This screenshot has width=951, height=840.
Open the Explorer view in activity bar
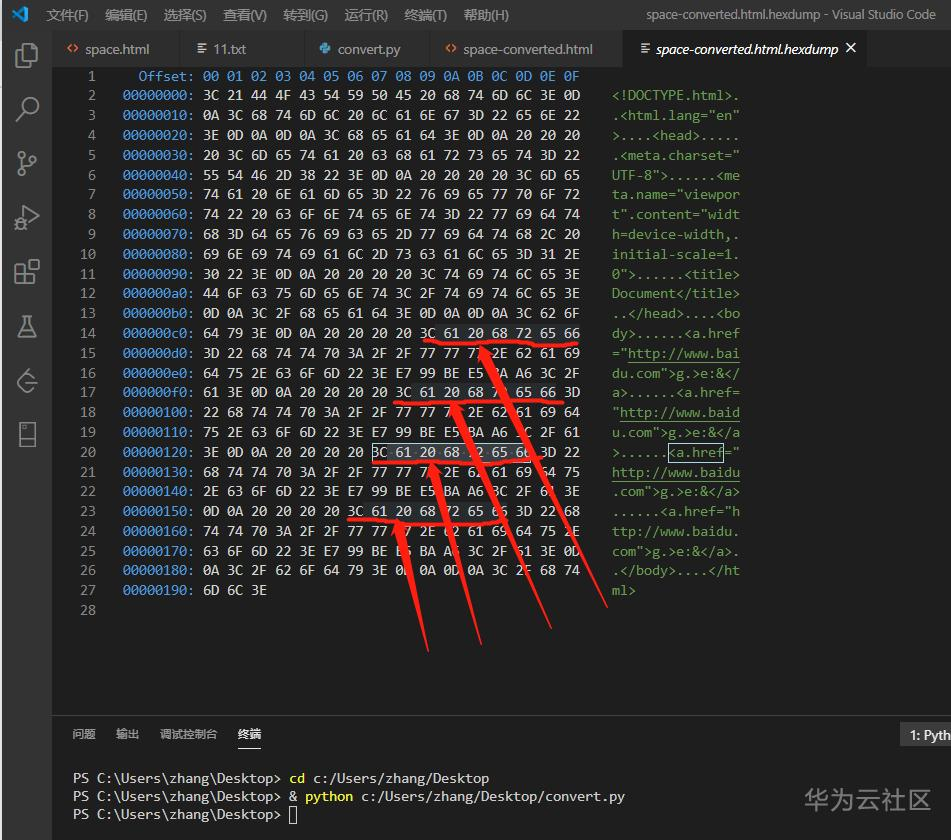coord(27,55)
